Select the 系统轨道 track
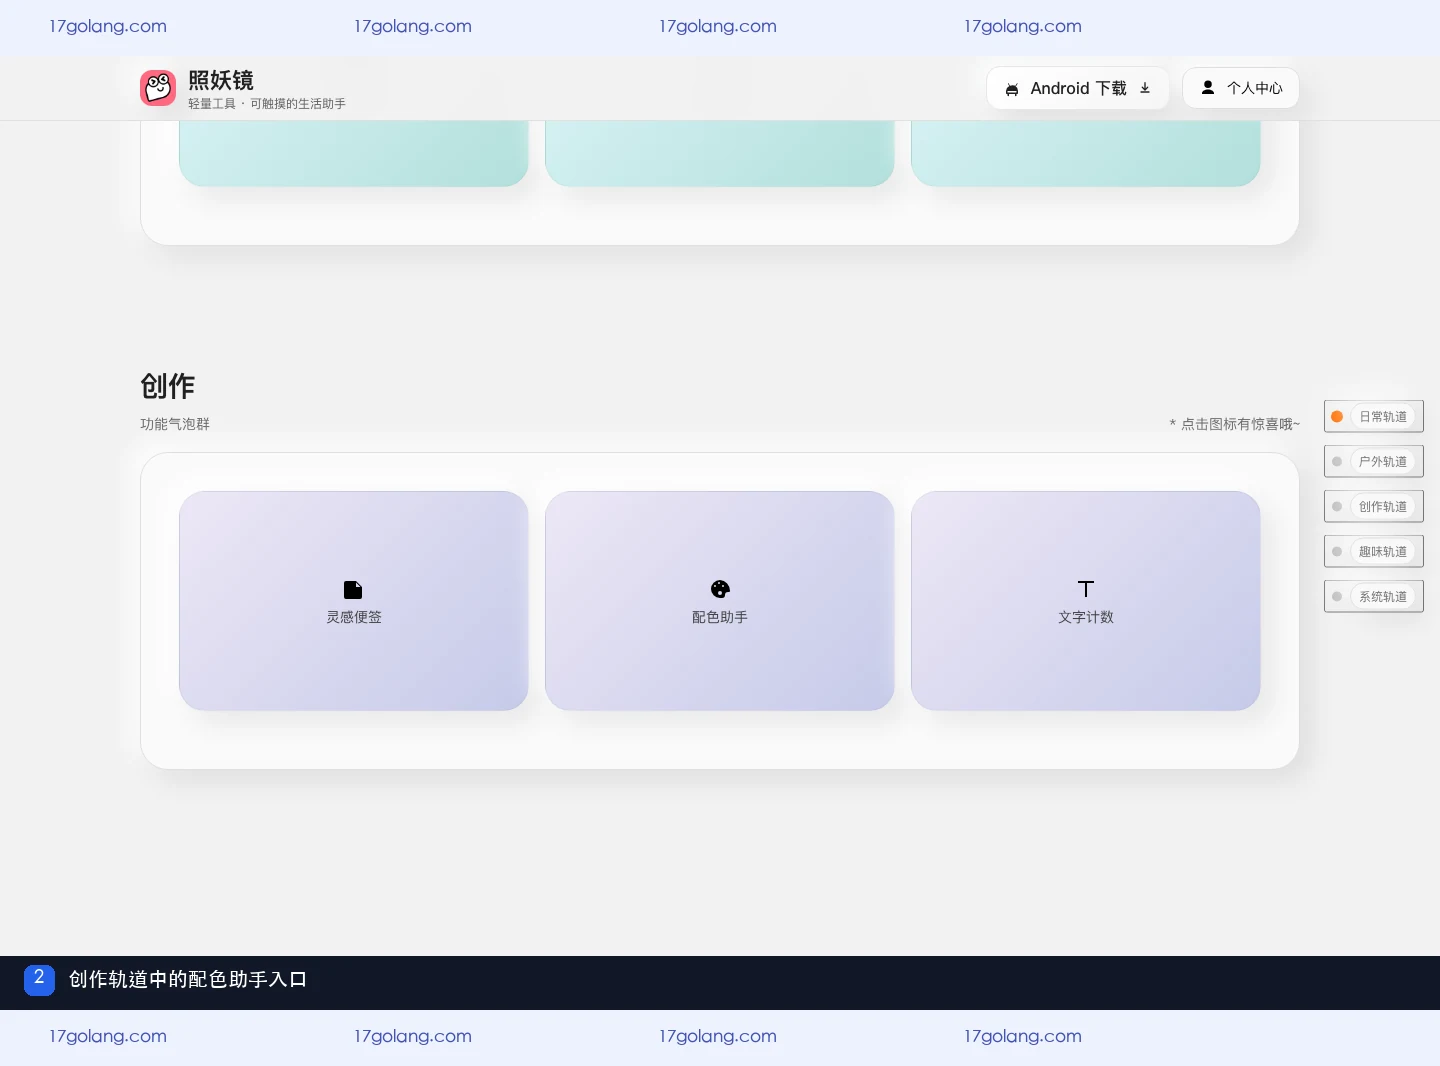Screen dimensions: 1440x1066 tap(1374, 596)
